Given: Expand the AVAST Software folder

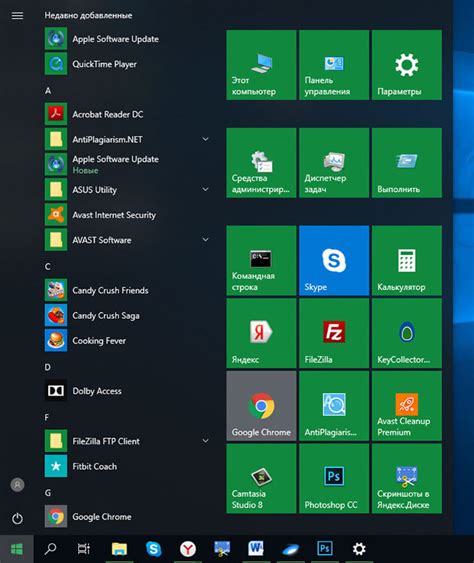Looking at the screenshot, I should tap(205, 239).
